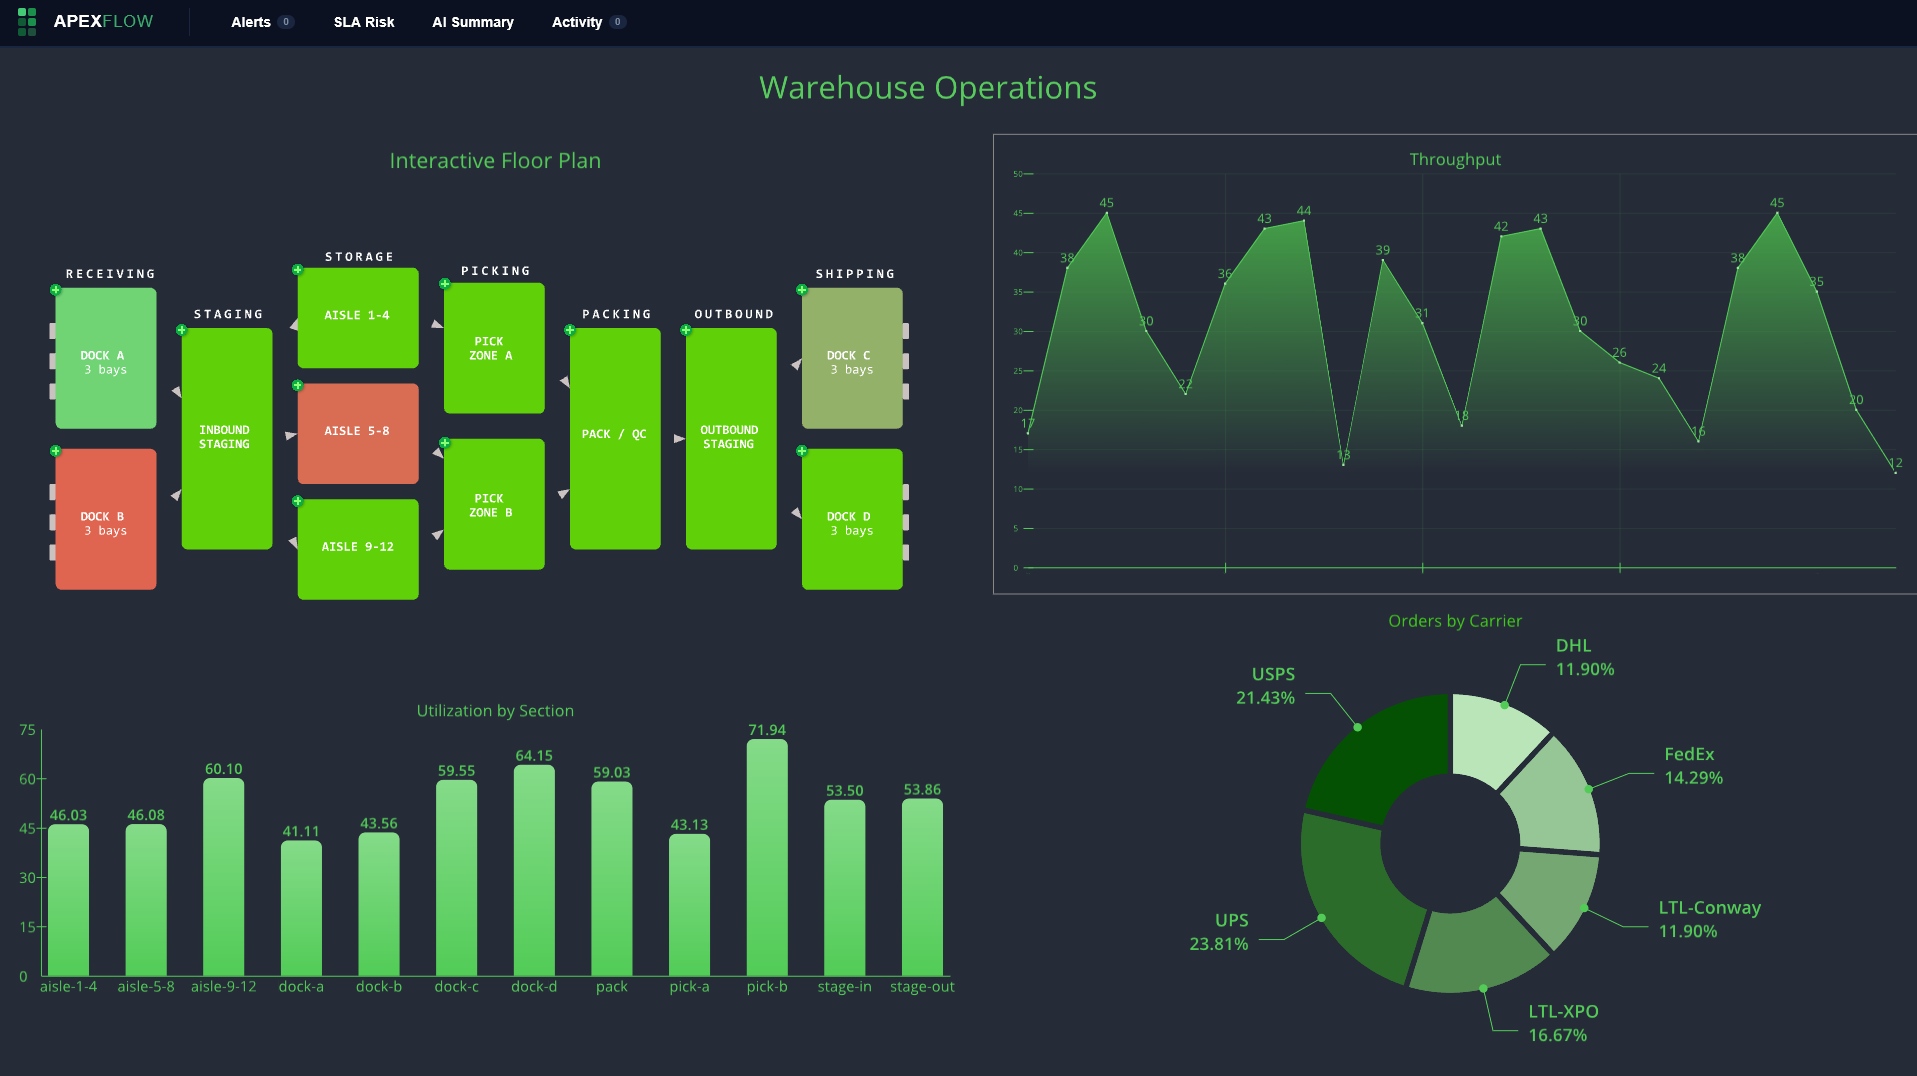The width and height of the screenshot is (1917, 1076).
Task: Expand Aisle 1-4 using its plus icon
Action: pyautogui.click(x=297, y=270)
